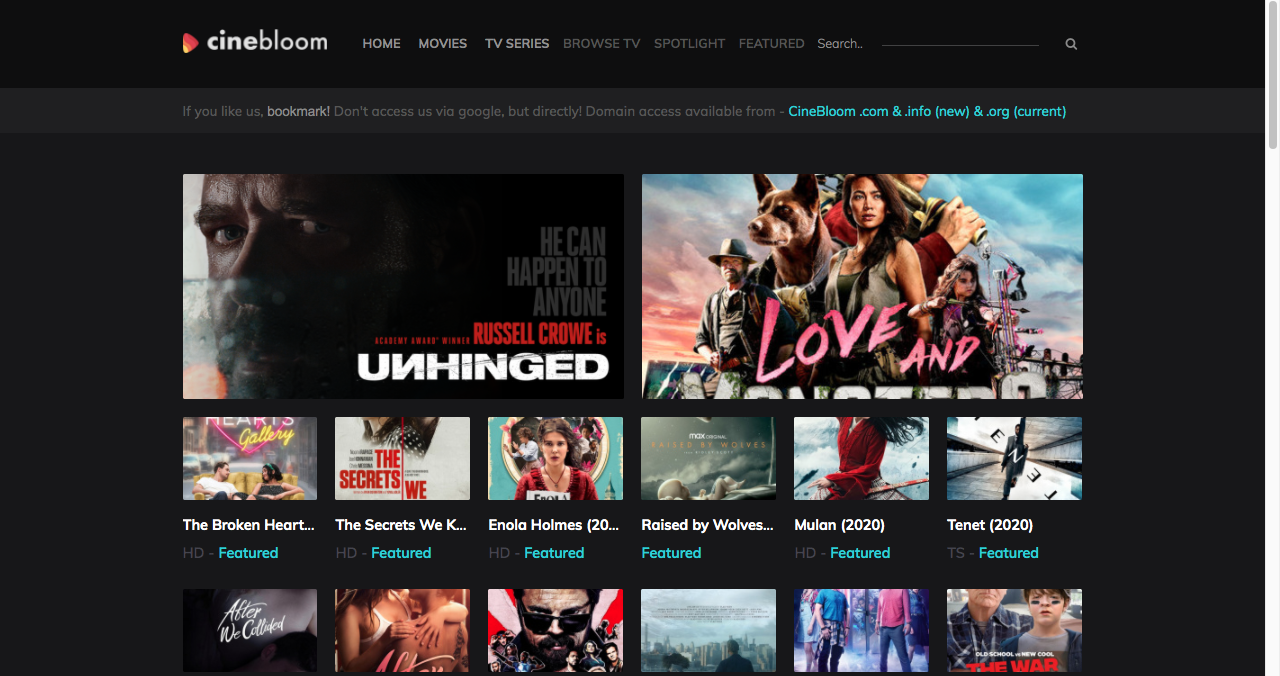This screenshot has height=676, width=1280.
Task: Open the HOME menu item
Action: (381, 44)
